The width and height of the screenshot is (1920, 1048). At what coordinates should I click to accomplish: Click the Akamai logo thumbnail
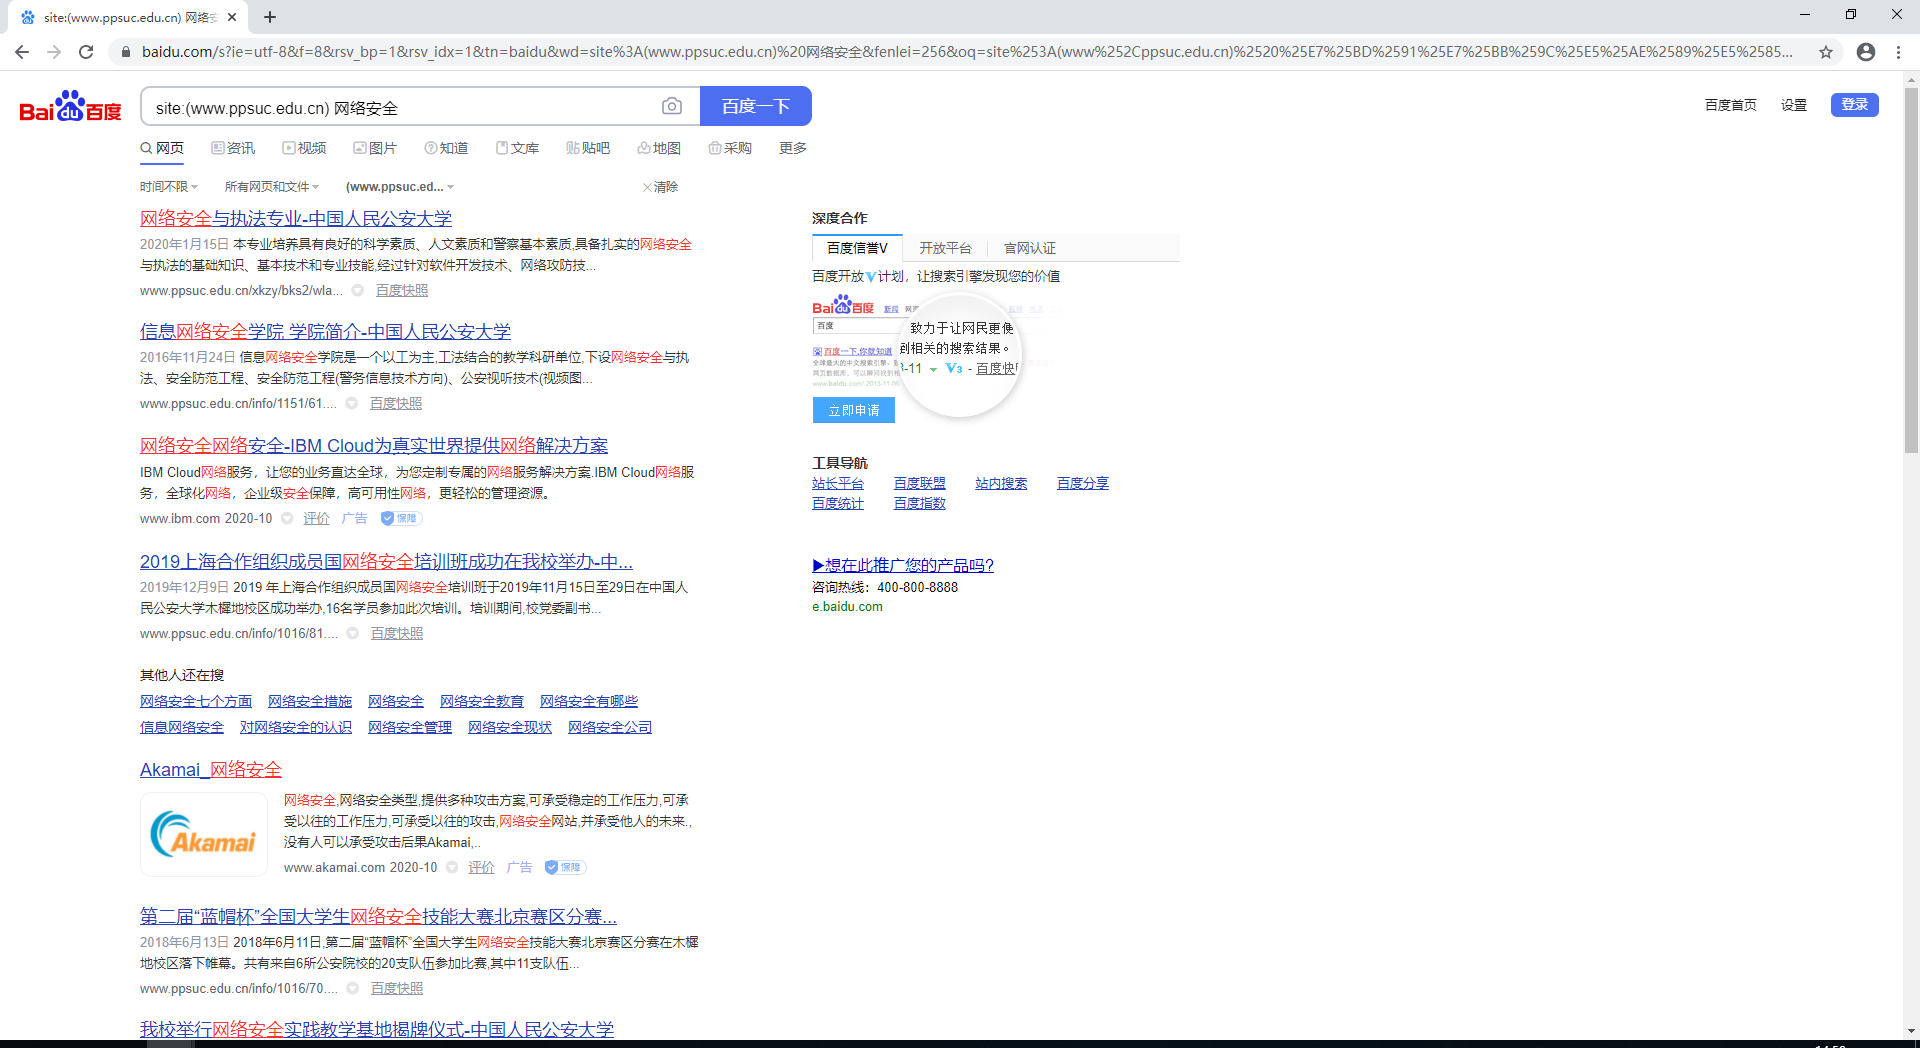point(204,834)
